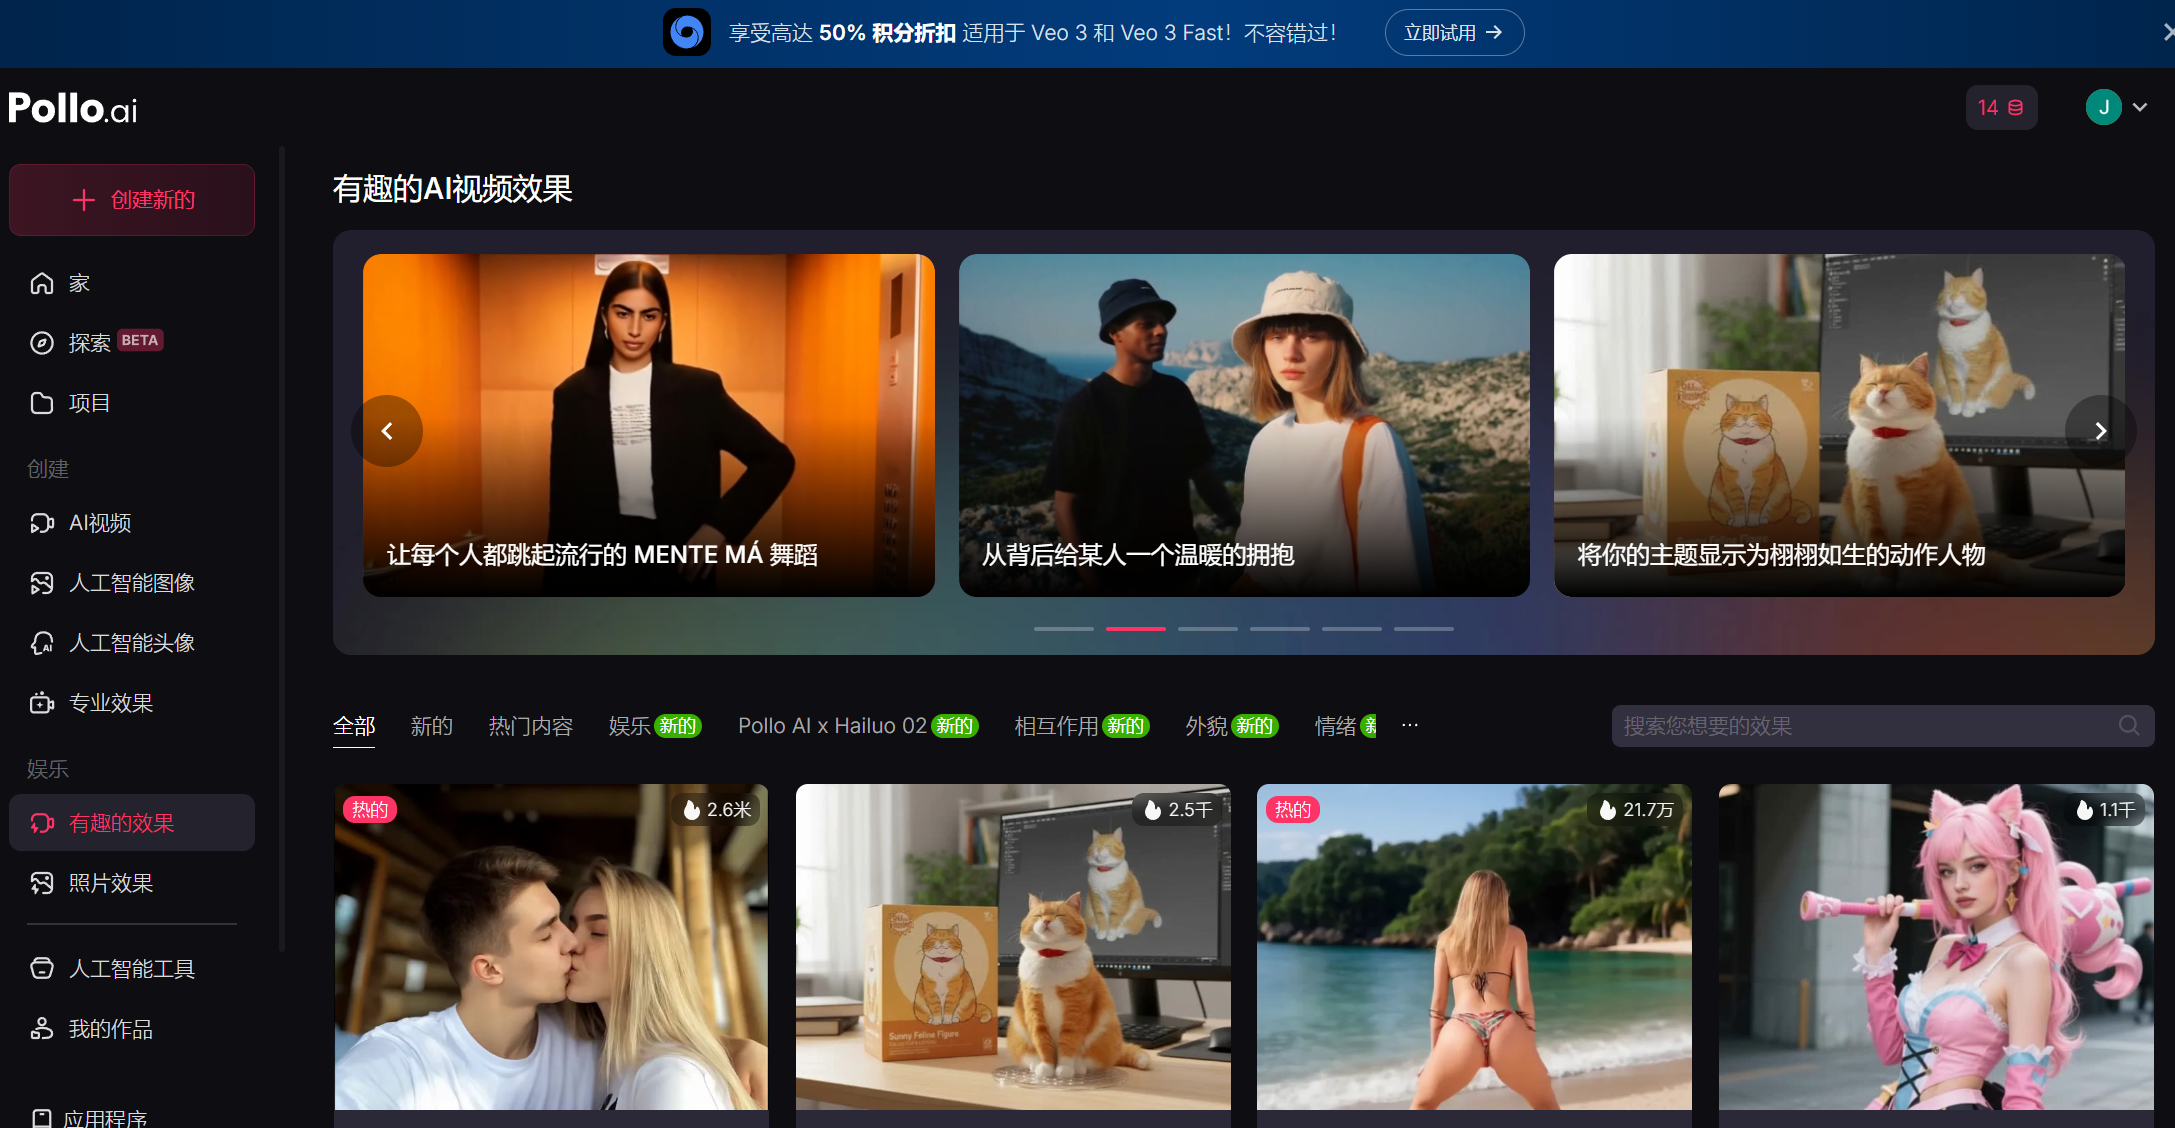2175x1128 pixels.
Task: Click the 人工智能图像 sidebar icon
Action: [x=42, y=583]
